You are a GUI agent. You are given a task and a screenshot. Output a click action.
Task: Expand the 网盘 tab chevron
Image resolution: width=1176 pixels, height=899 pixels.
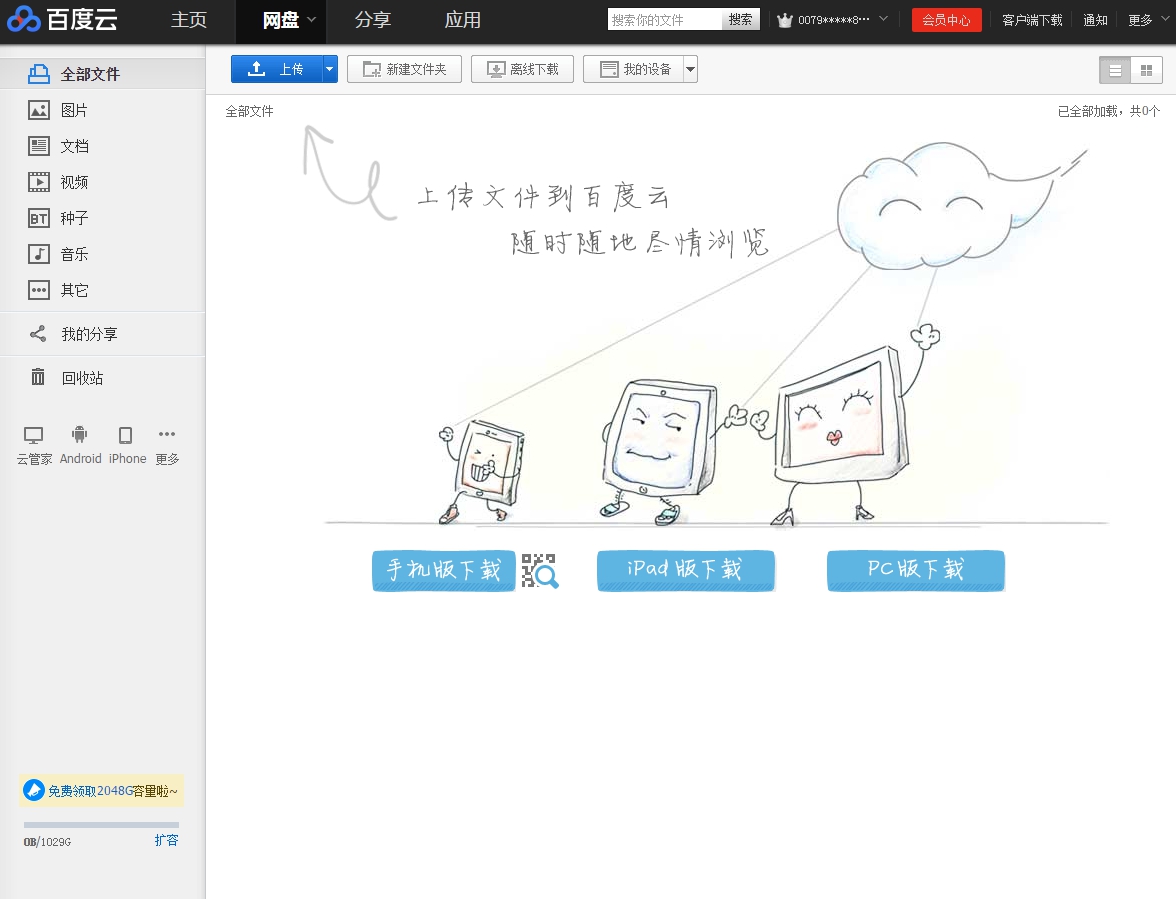[x=312, y=19]
